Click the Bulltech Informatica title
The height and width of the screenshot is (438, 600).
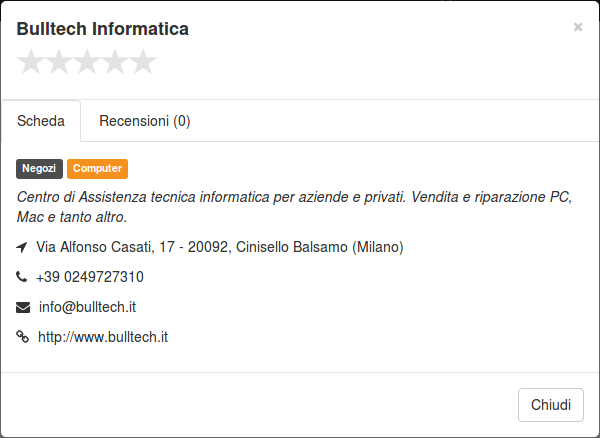pyautogui.click(x=103, y=29)
